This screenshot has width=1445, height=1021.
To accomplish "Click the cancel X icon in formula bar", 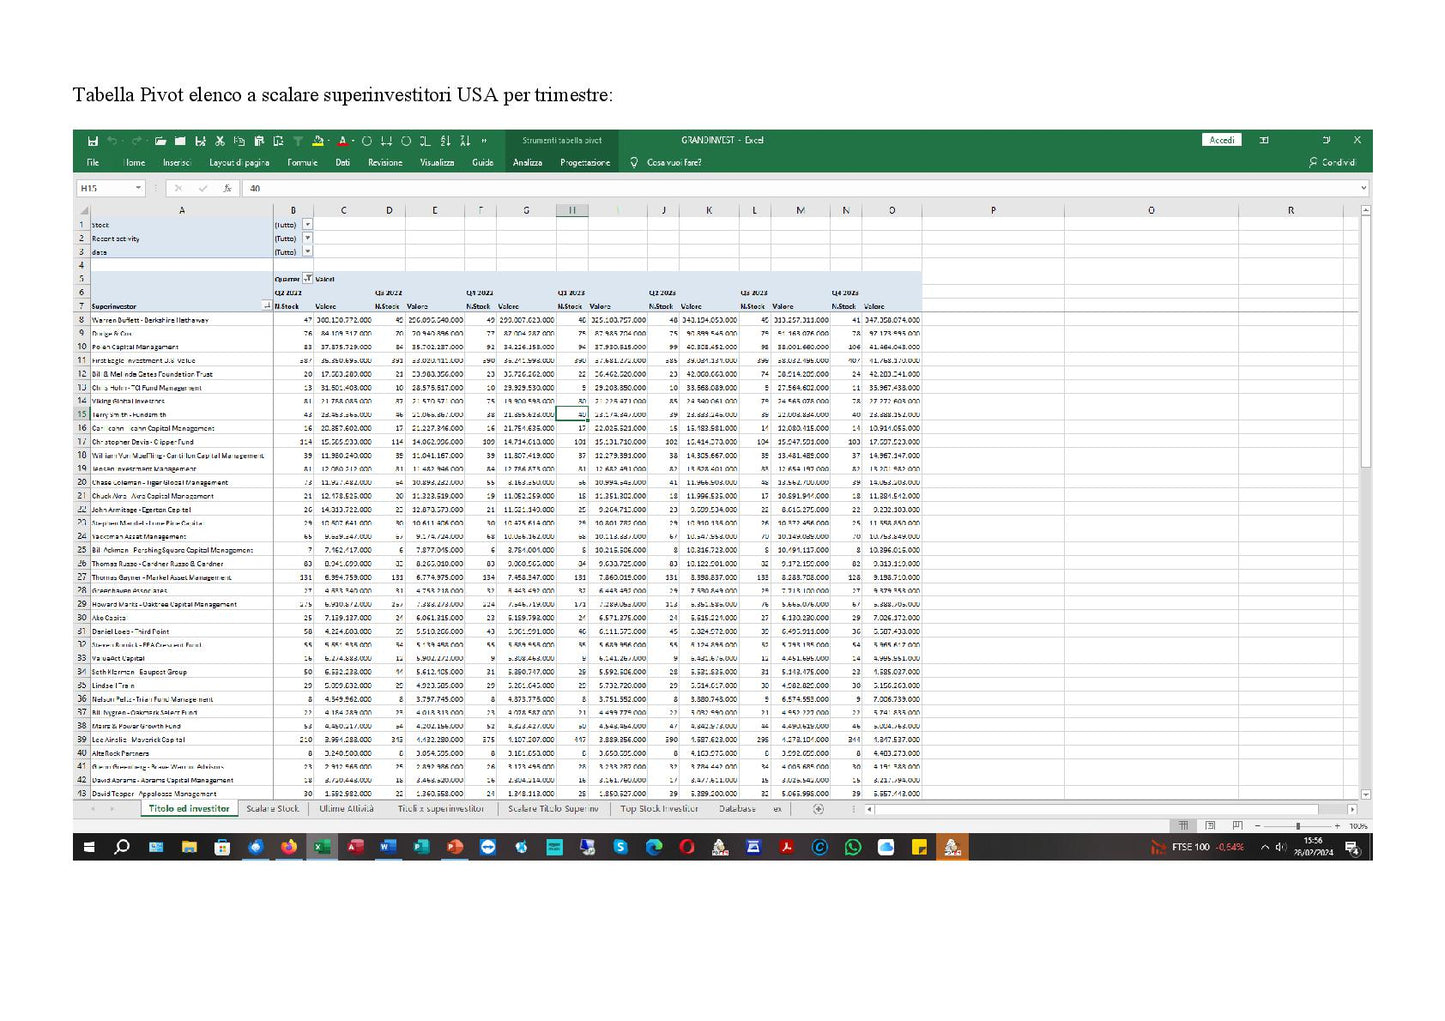I will [178, 188].
